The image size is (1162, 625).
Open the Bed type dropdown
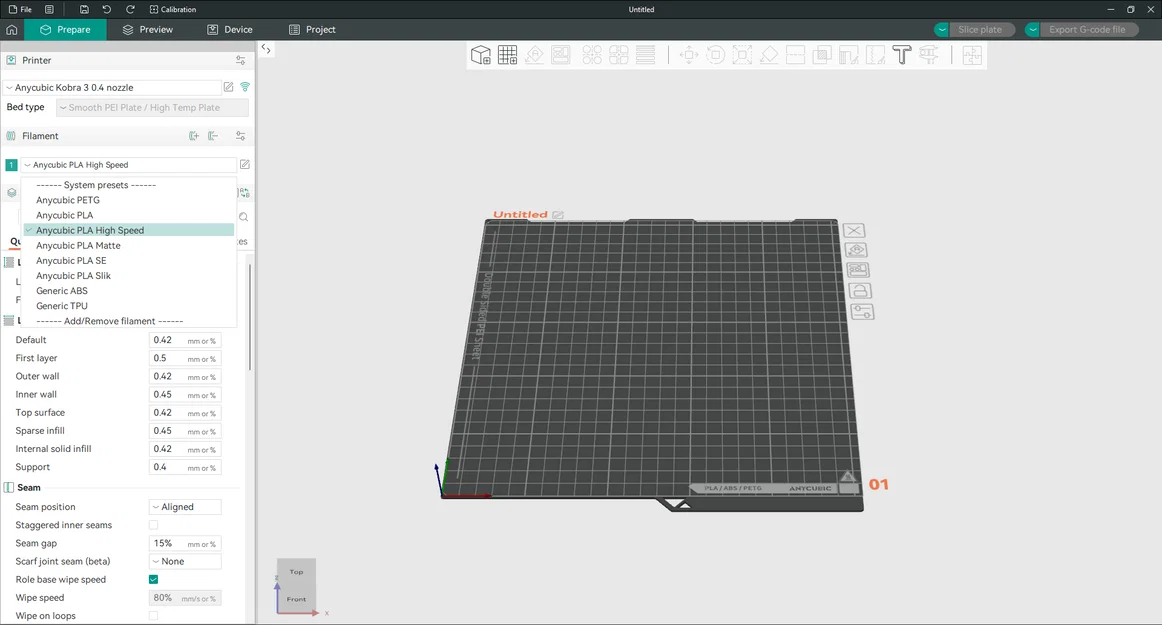point(152,108)
